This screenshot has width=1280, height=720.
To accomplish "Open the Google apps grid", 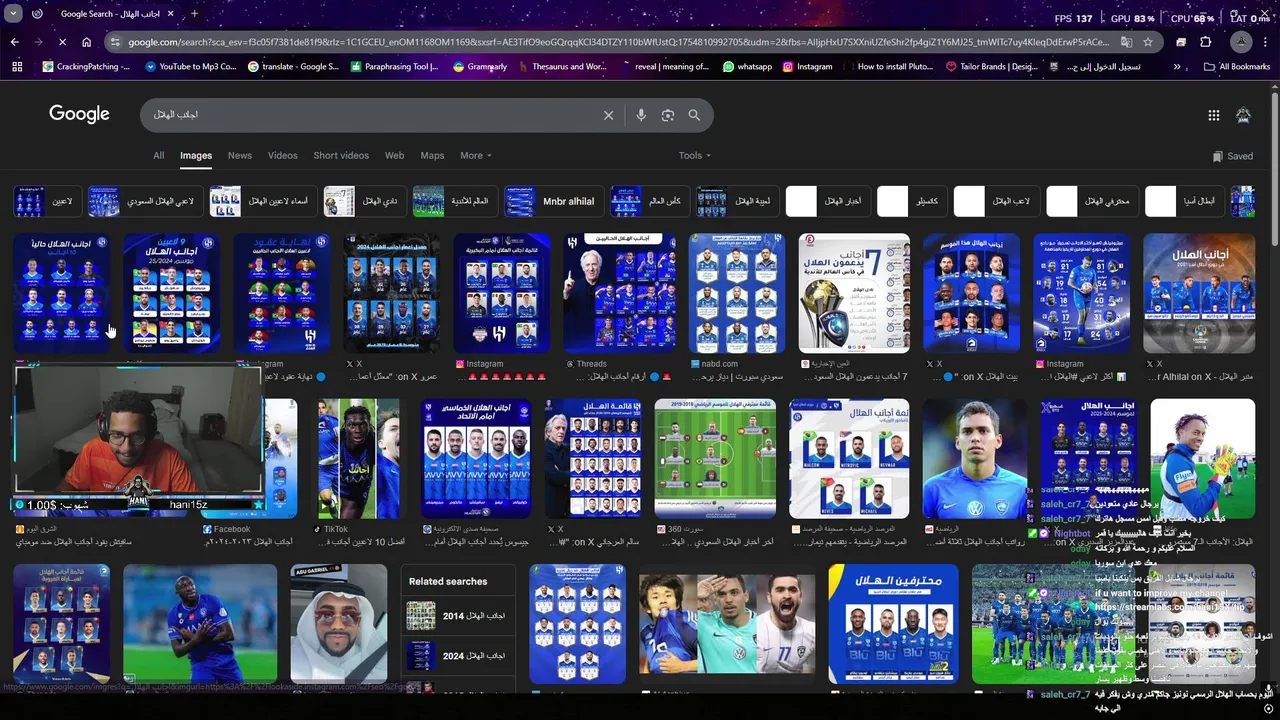I will (1213, 115).
